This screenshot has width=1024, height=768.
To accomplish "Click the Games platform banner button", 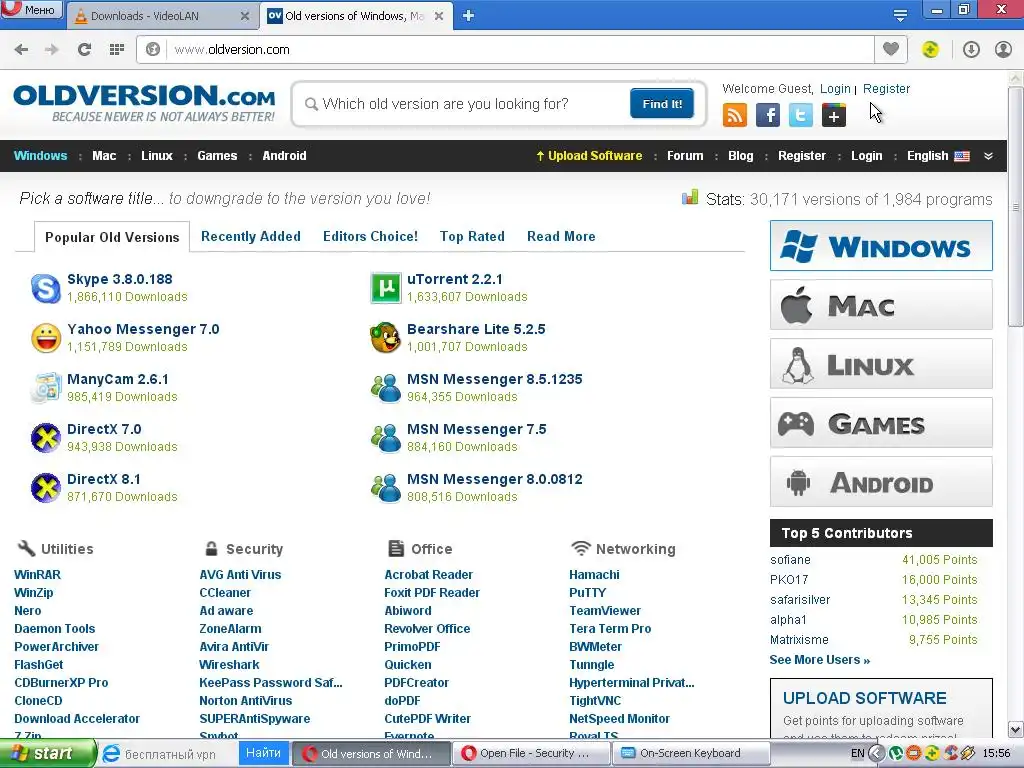I will pyautogui.click(x=881, y=423).
